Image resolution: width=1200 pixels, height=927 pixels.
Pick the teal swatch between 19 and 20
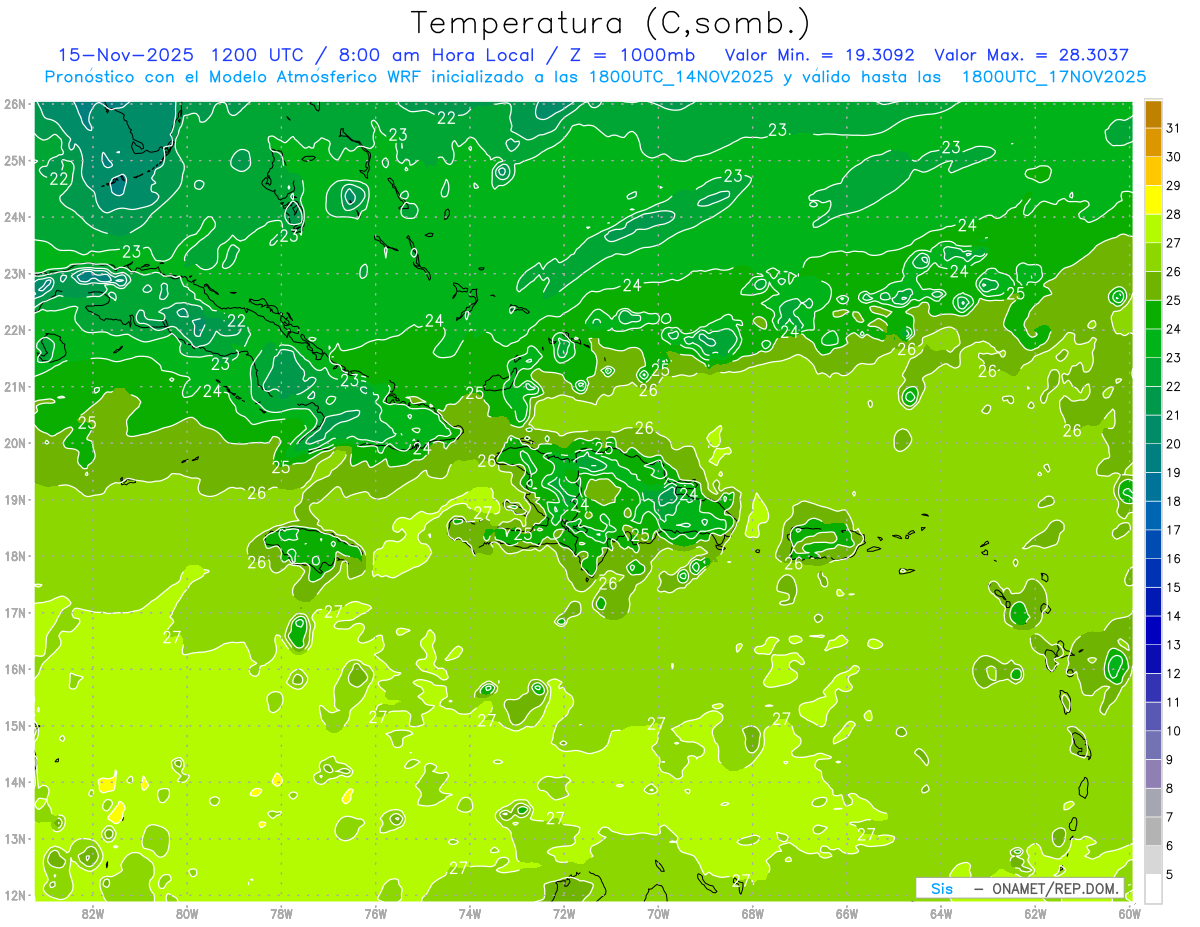1153,458
